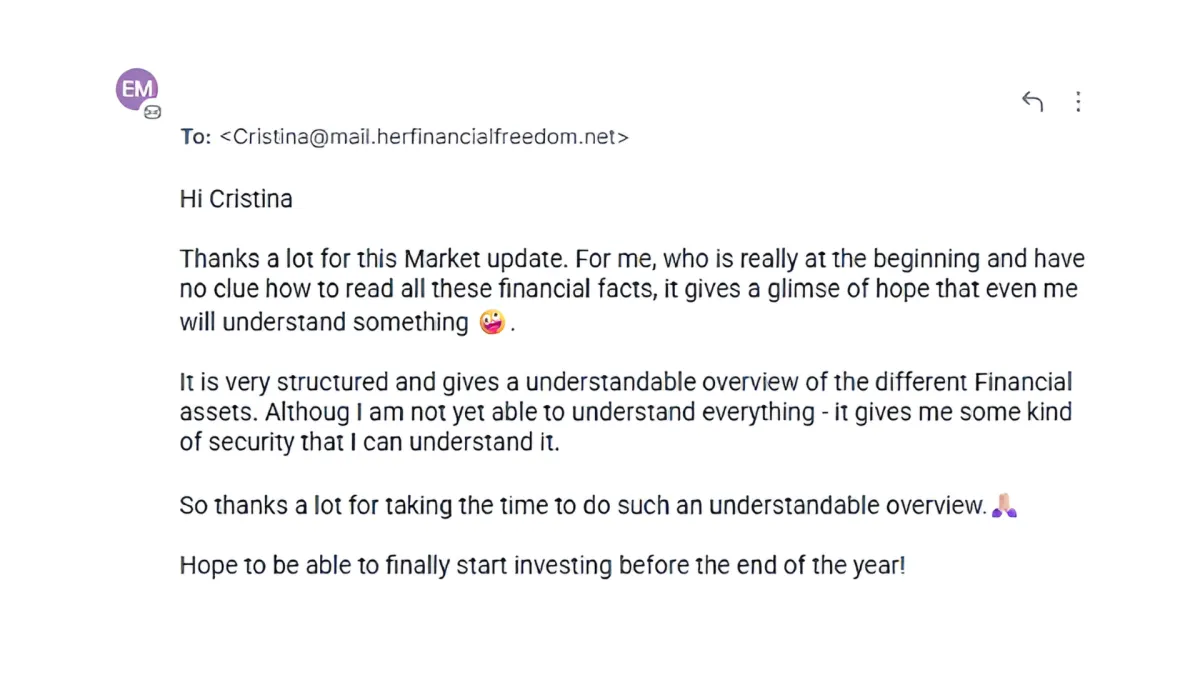This screenshot has height=675, width=1200.
Task: Click the folded hands emoji
Action: [x=1004, y=506]
